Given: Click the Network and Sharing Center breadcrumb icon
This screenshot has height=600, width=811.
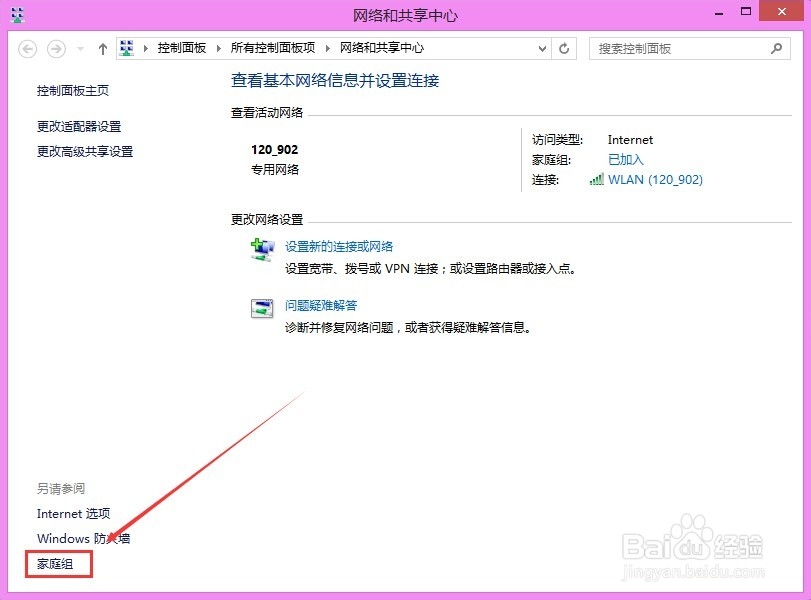Looking at the screenshot, I should coord(127,47).
